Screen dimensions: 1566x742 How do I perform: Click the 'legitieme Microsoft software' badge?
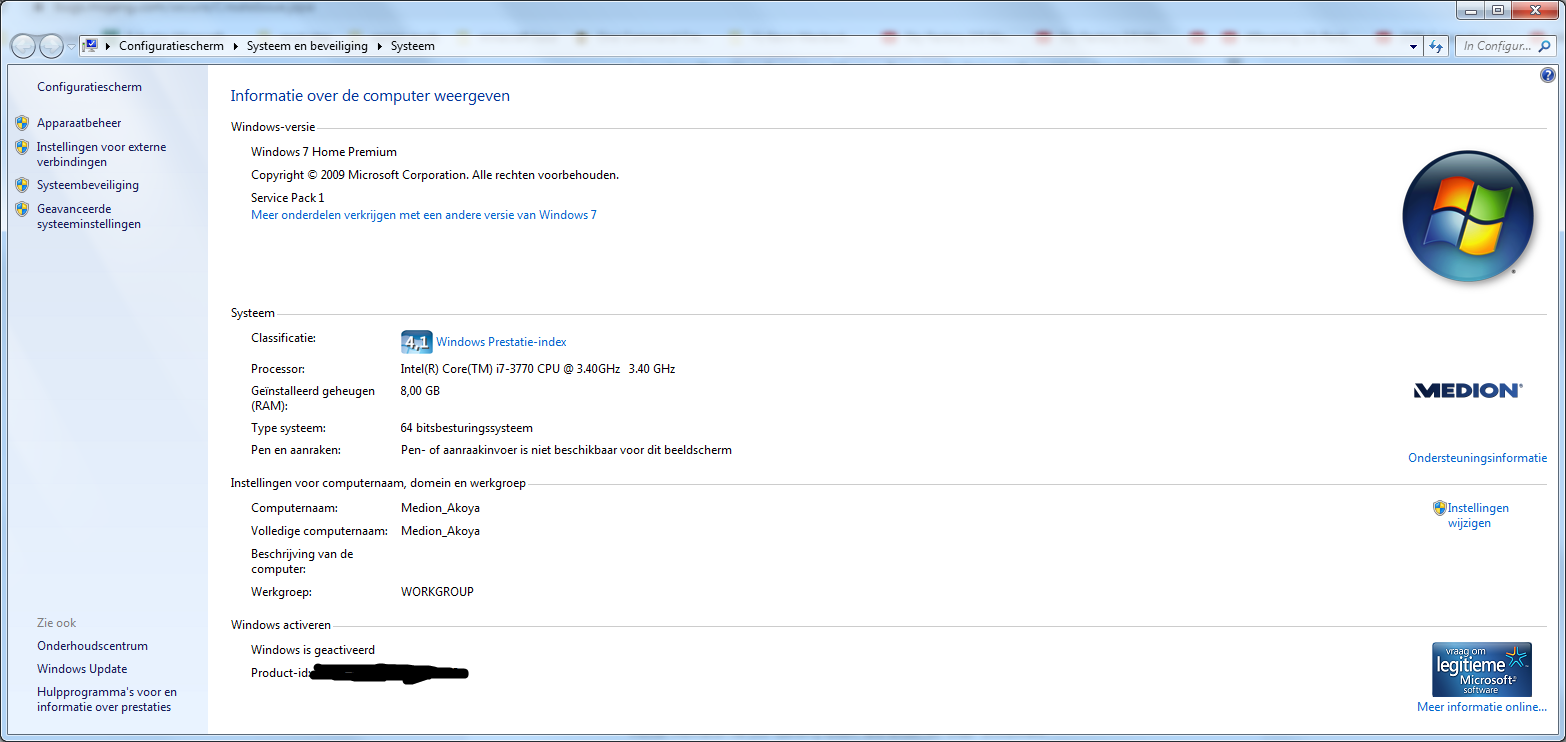pyautogui.click(x=1481, y=669)
